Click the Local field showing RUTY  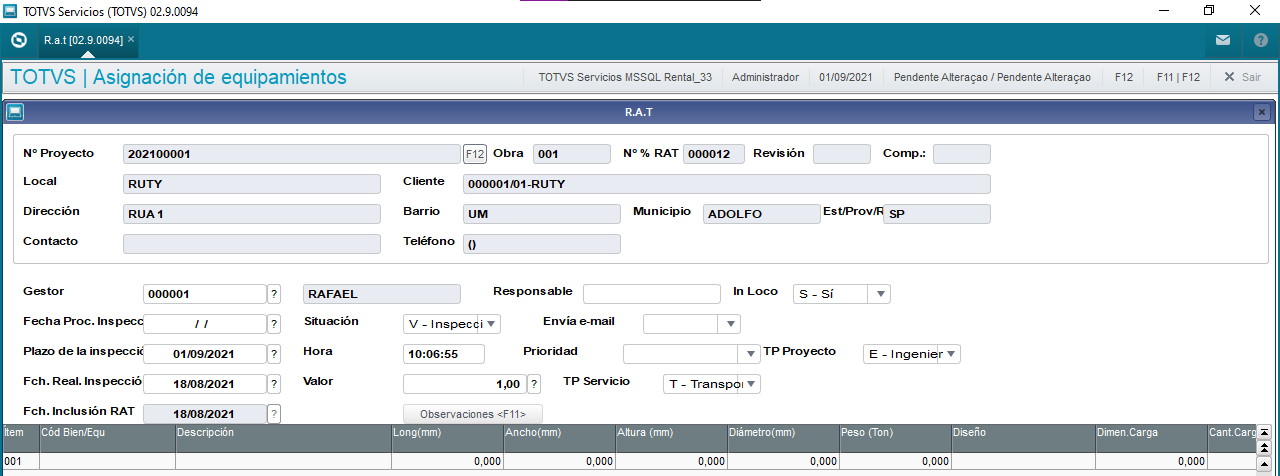tap(252, 184)
